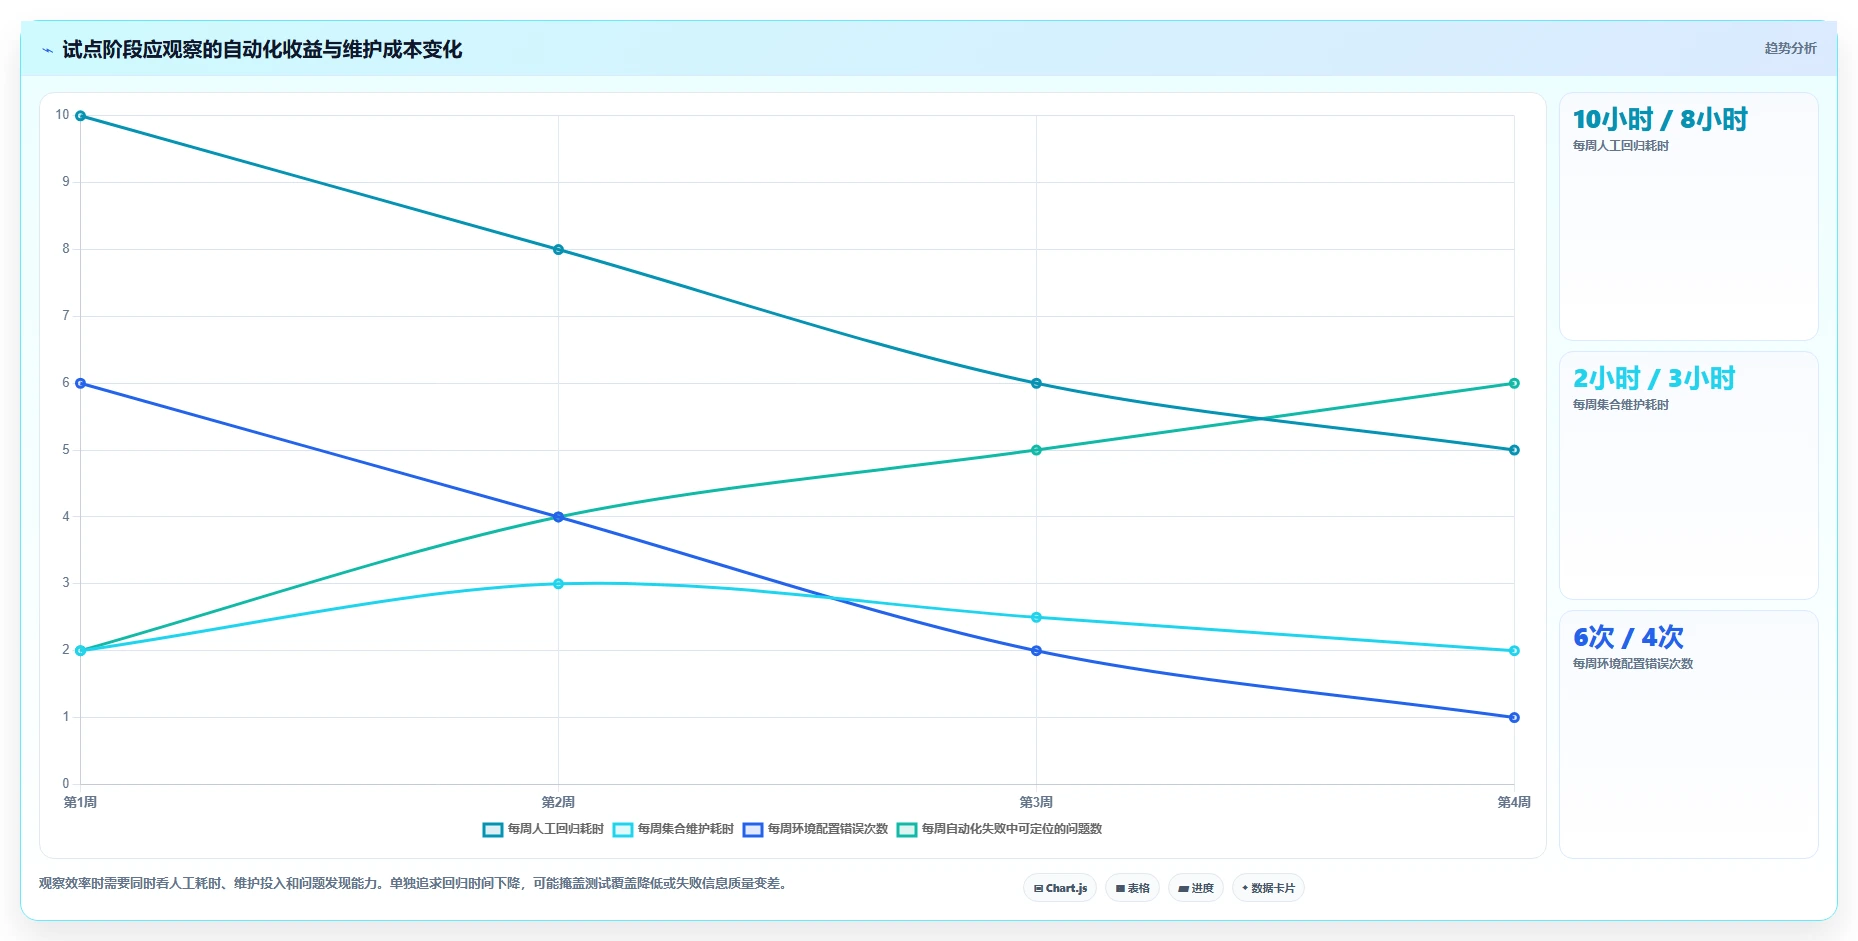Click the 每周人工回归耗时 card caption
Image resolution: width=1858 pixels, height=941 pixels.
[x=1620, y=146]
